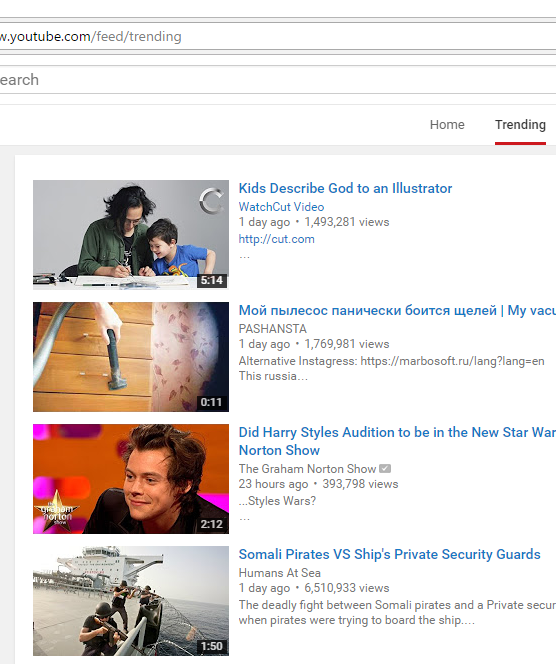Viewport: 556px width, 664px height.
Task: Open the vacuum cleaner video thumbnail
Action: click(131, 357)
